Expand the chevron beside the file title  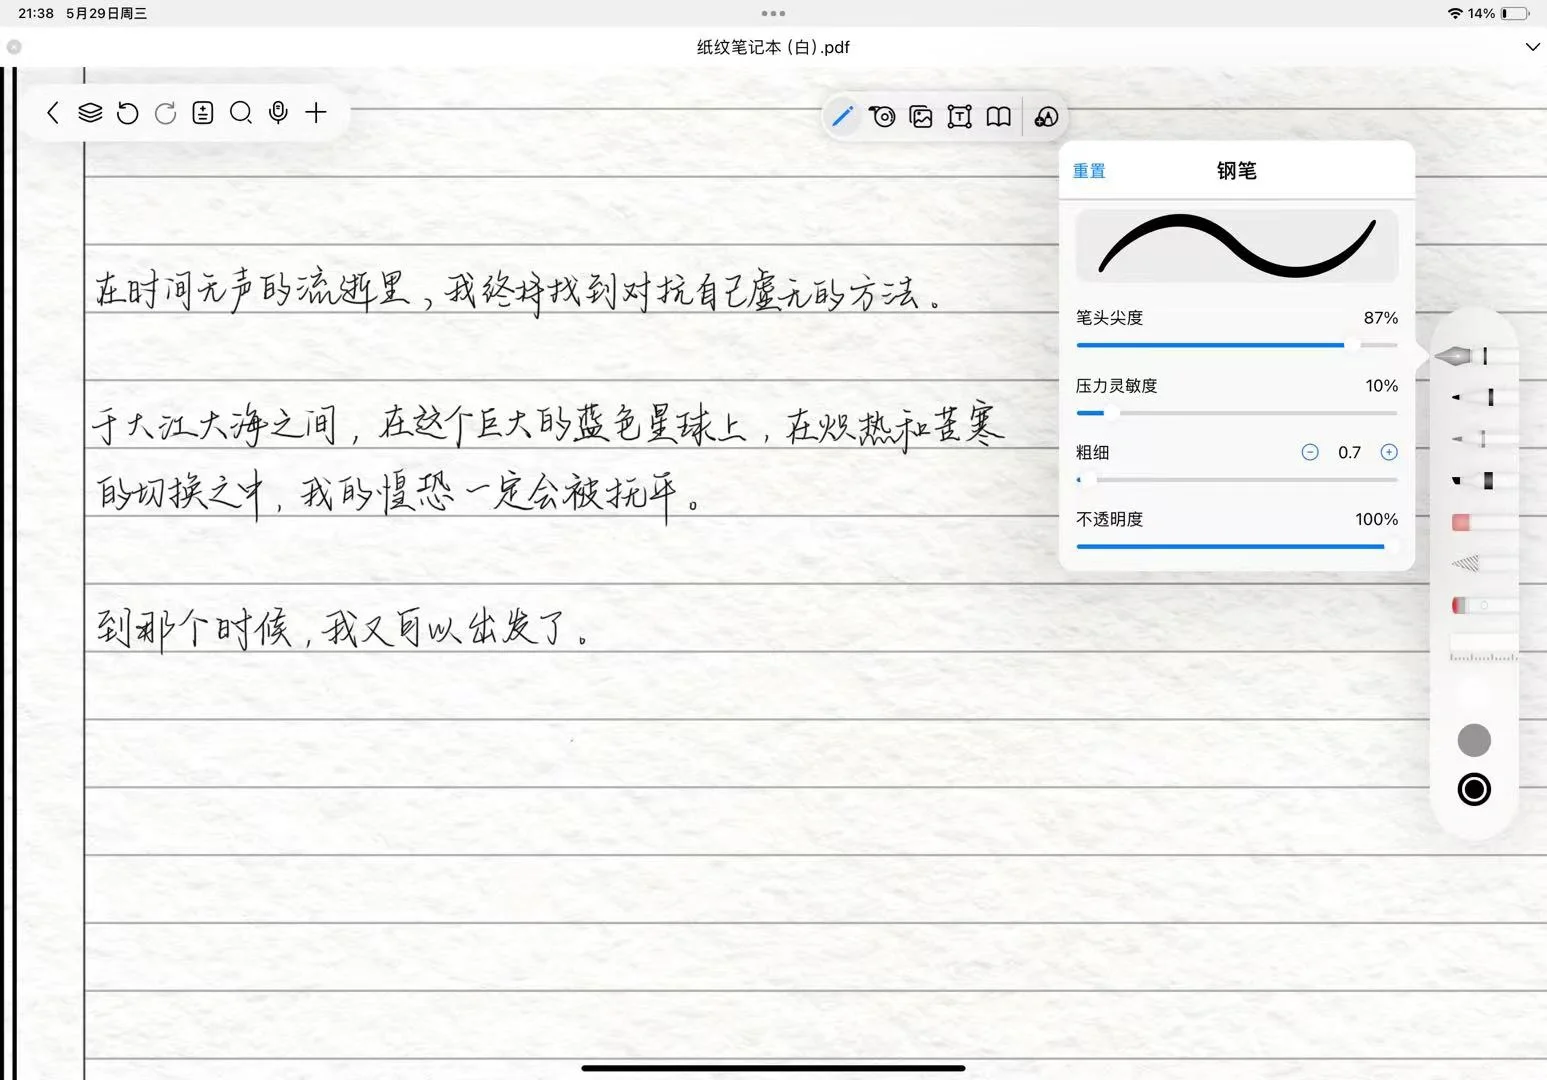(1532, 47)
